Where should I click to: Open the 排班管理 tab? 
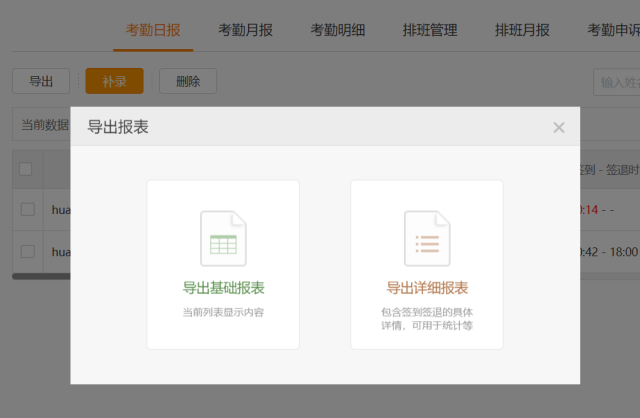(x=430, y=30)
